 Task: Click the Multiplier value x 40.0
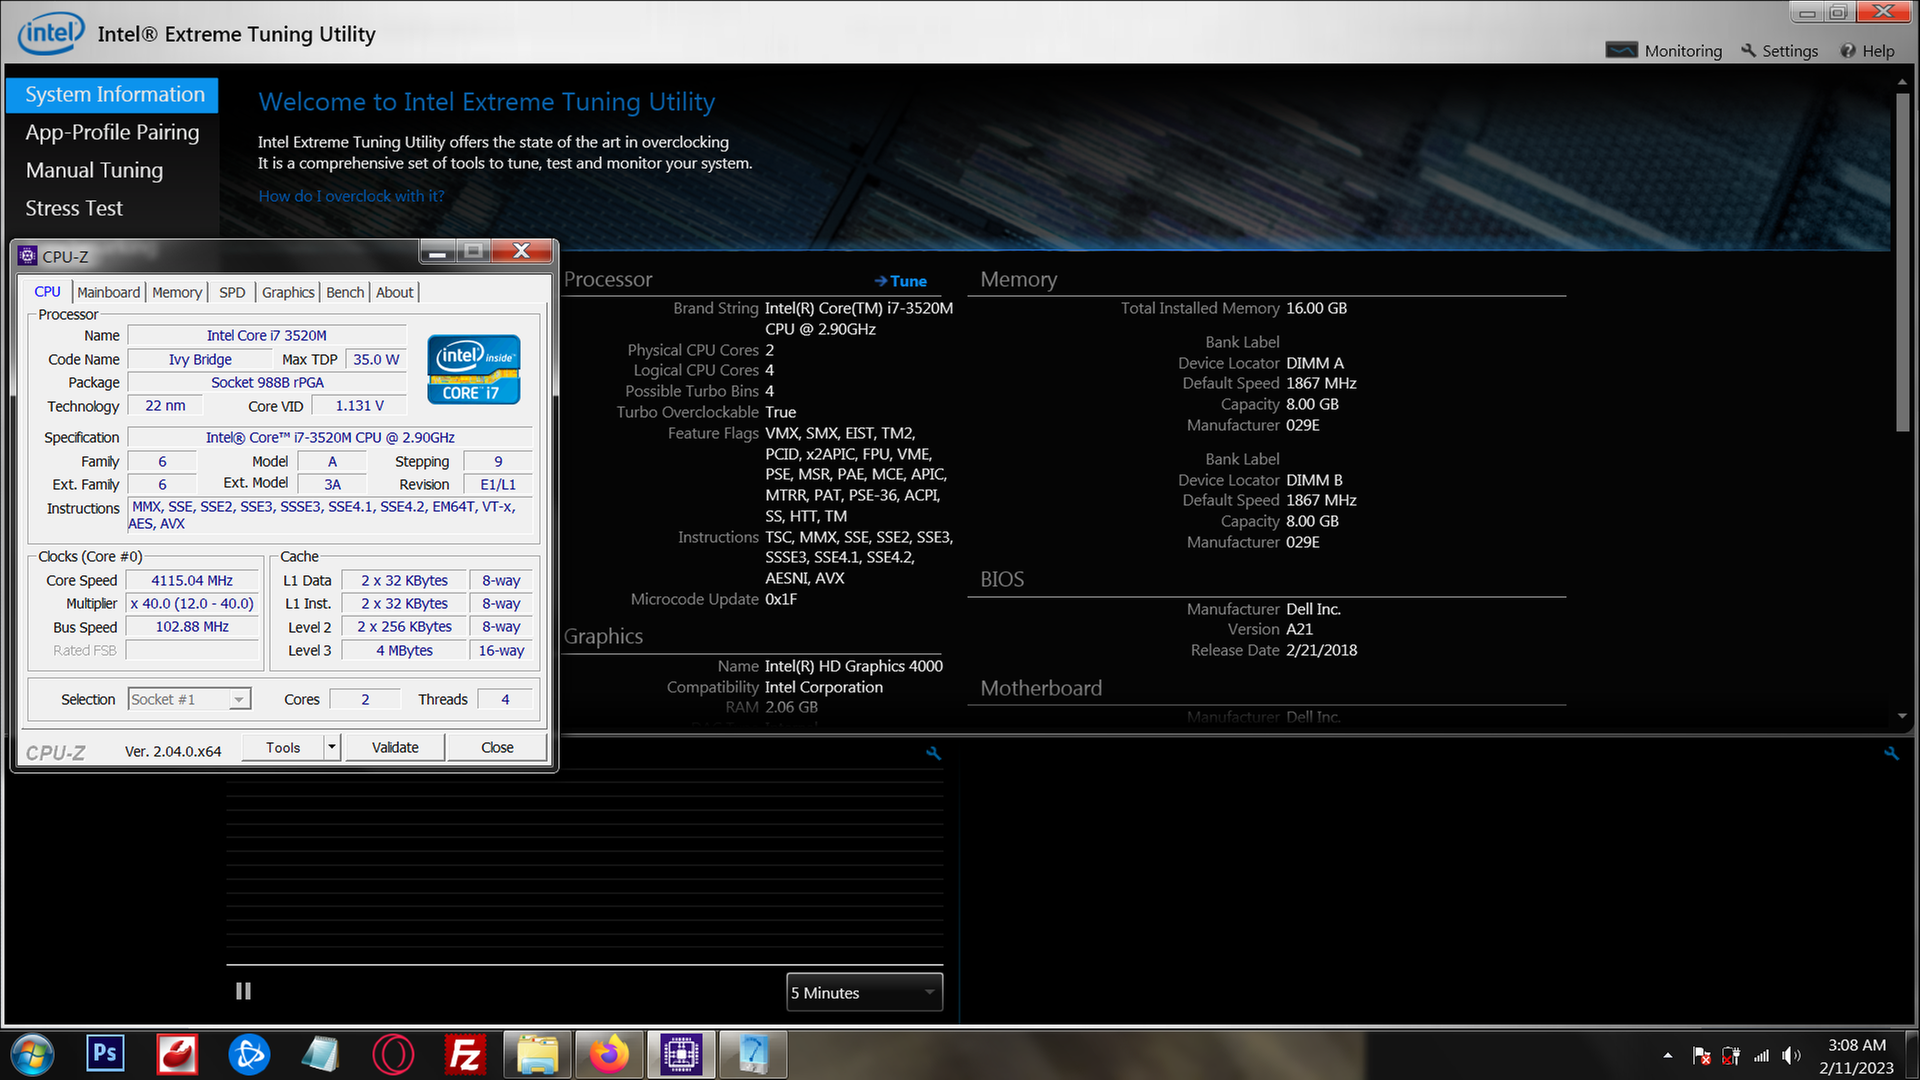192,603
